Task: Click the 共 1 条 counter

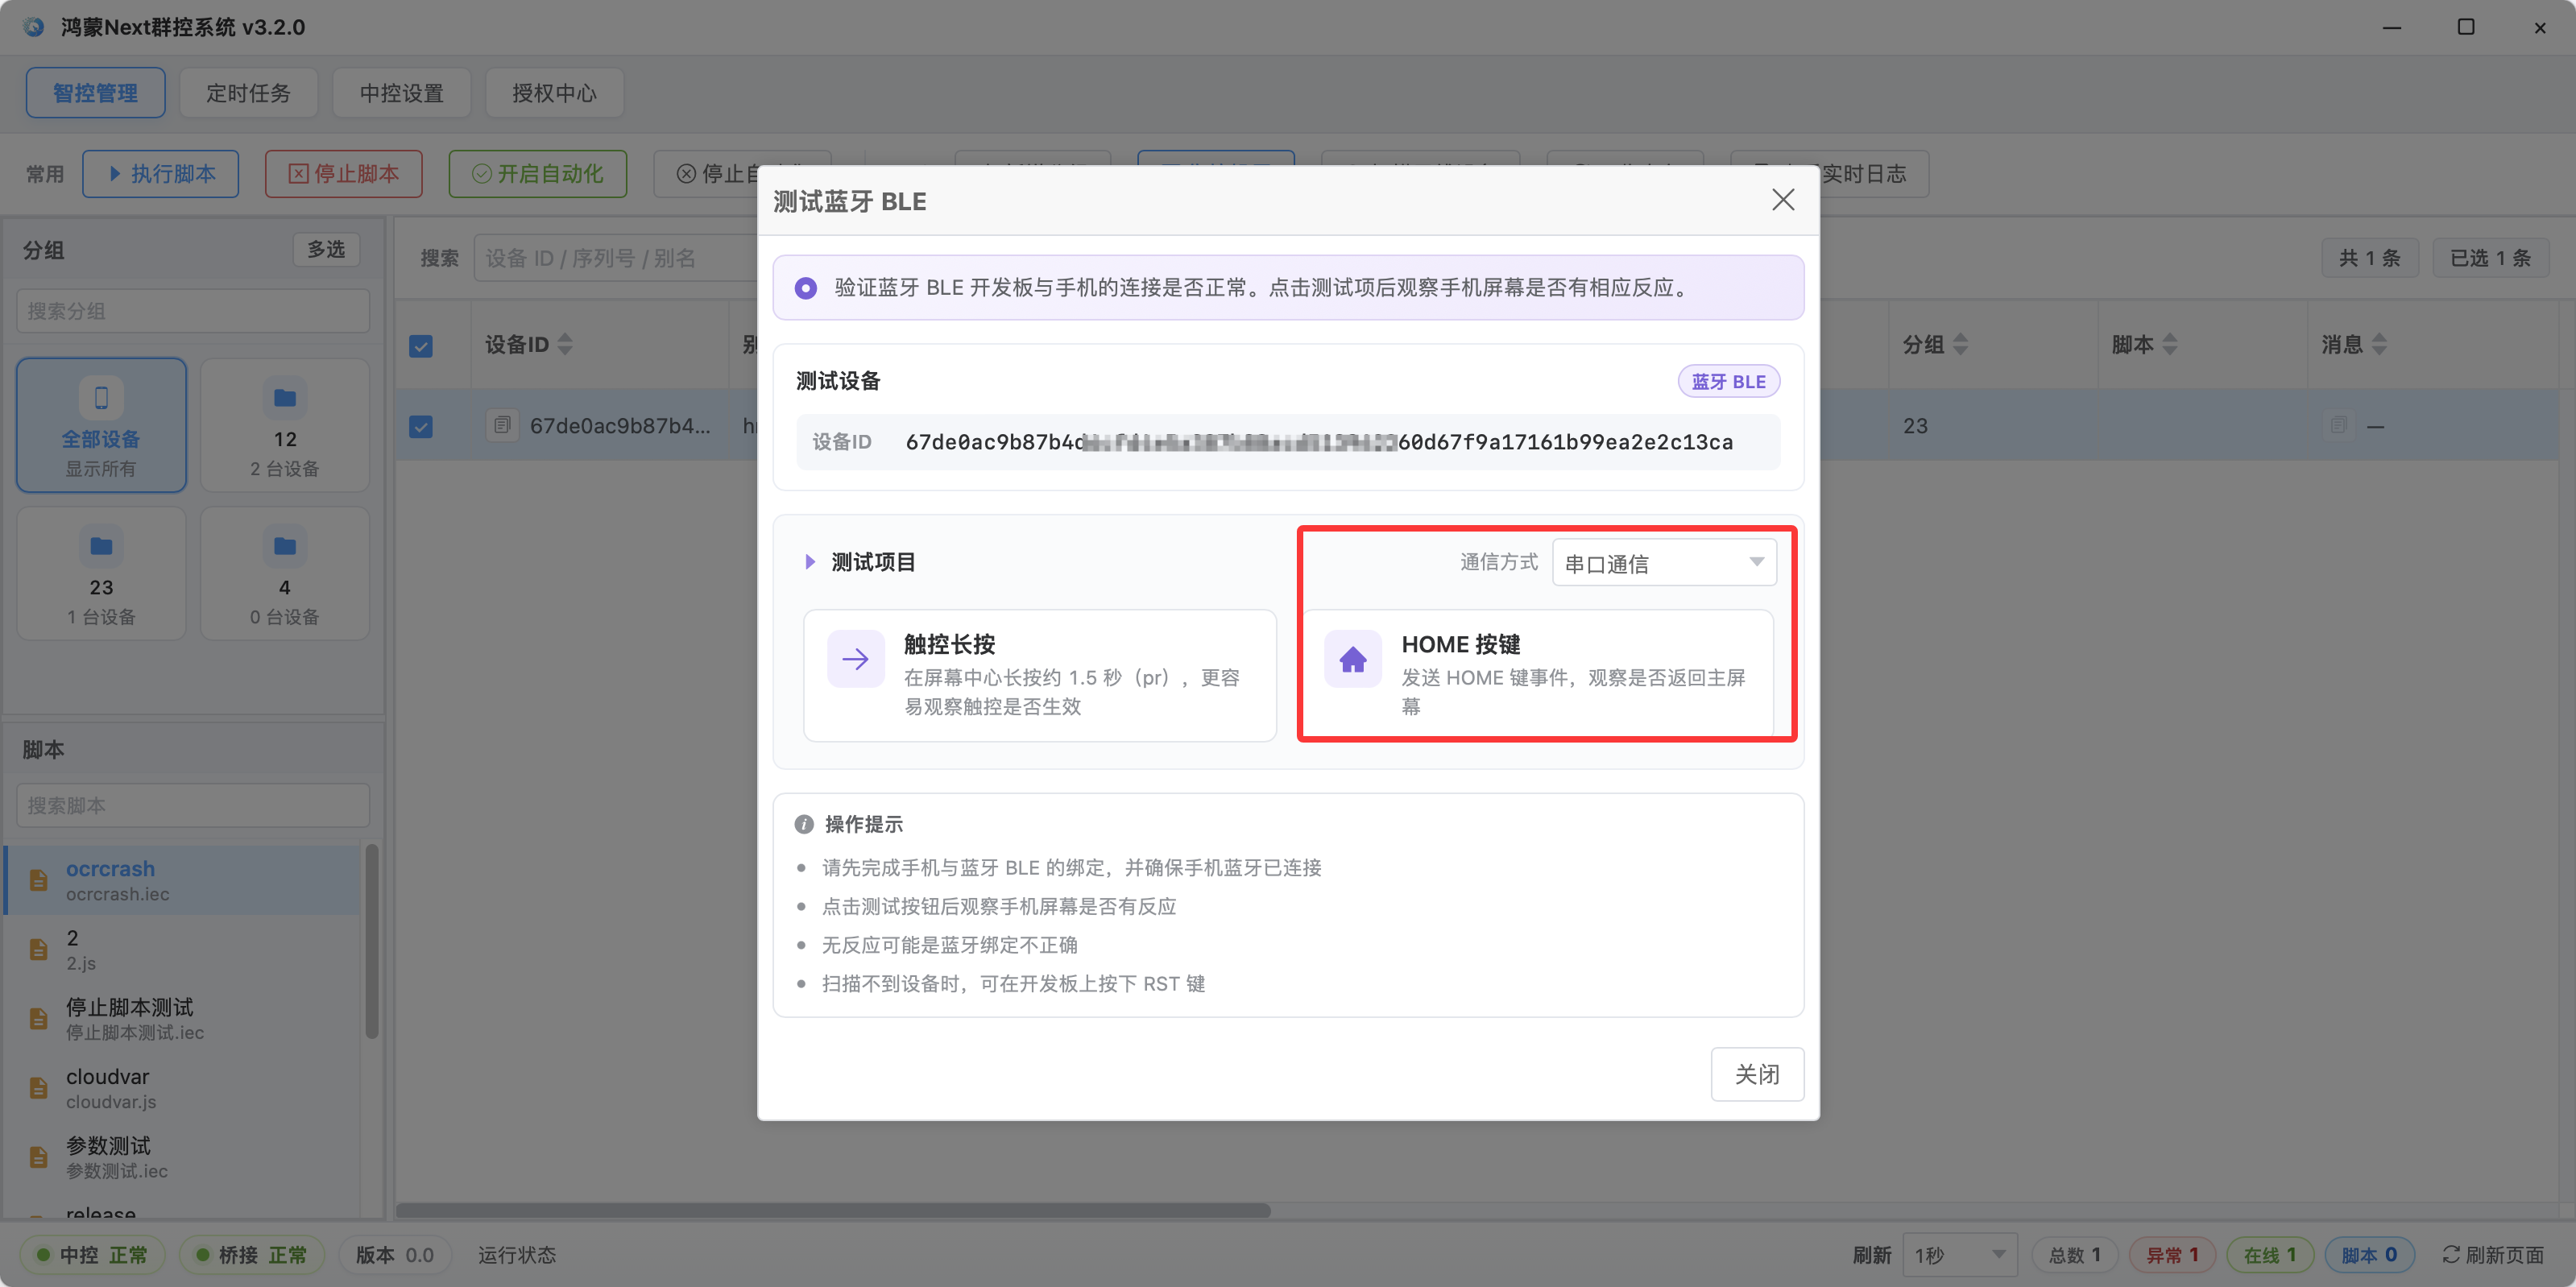Action: pos(2369,258)
